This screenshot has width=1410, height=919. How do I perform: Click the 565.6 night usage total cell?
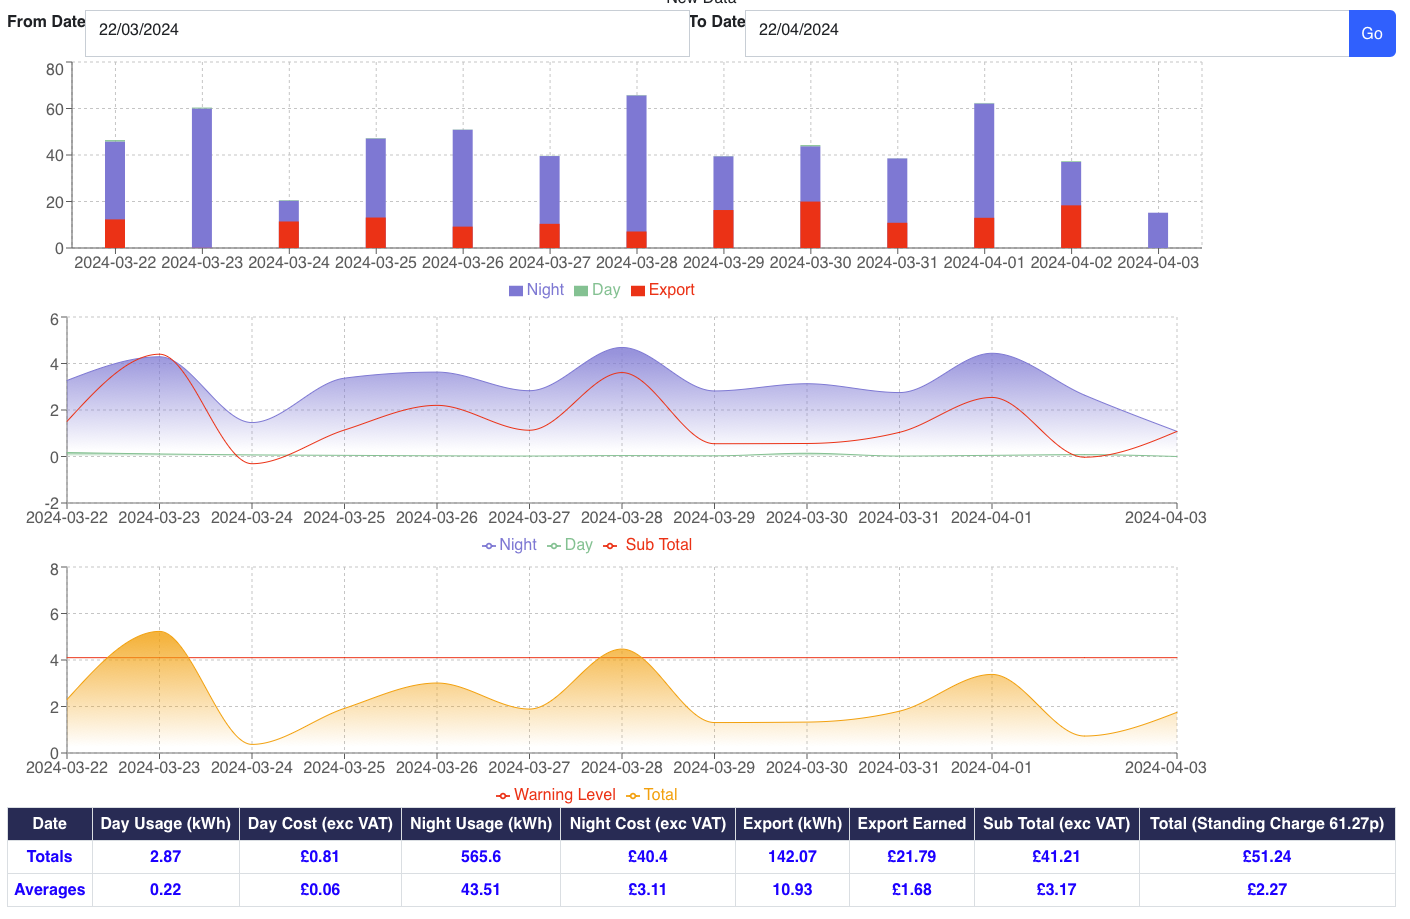point(481,857)
